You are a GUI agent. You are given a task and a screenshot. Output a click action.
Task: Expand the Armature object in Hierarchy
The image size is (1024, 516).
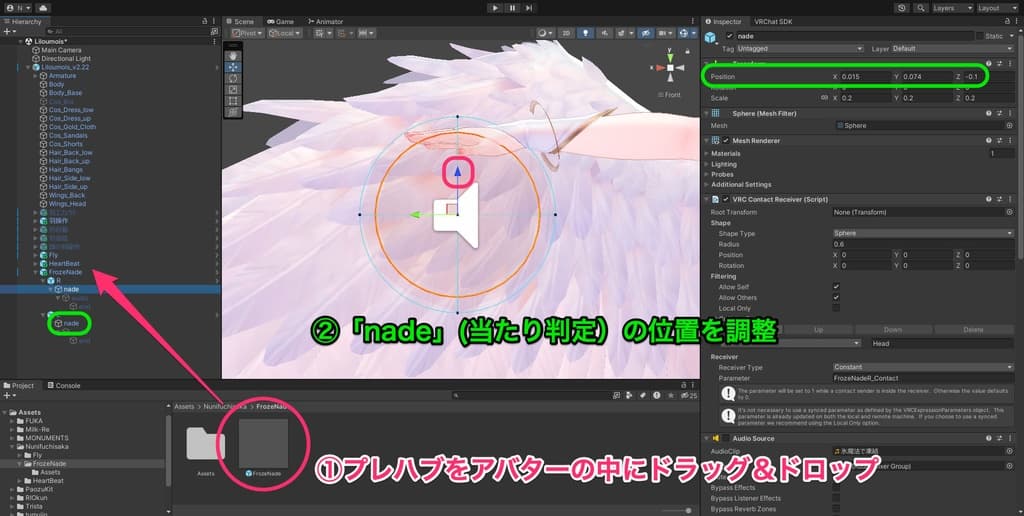35,76
